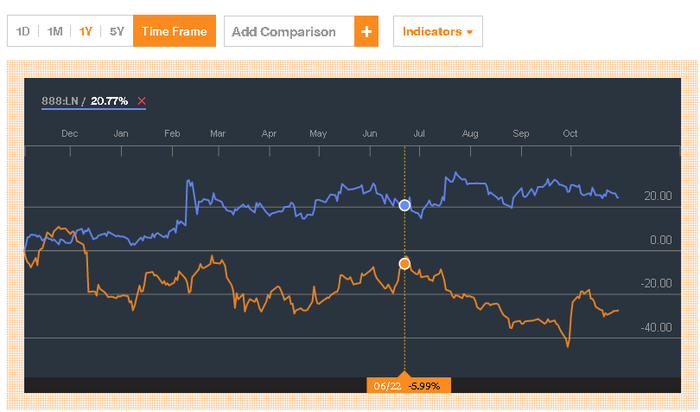
Task: Open the Time Frame button
Action: click(174, 31)
